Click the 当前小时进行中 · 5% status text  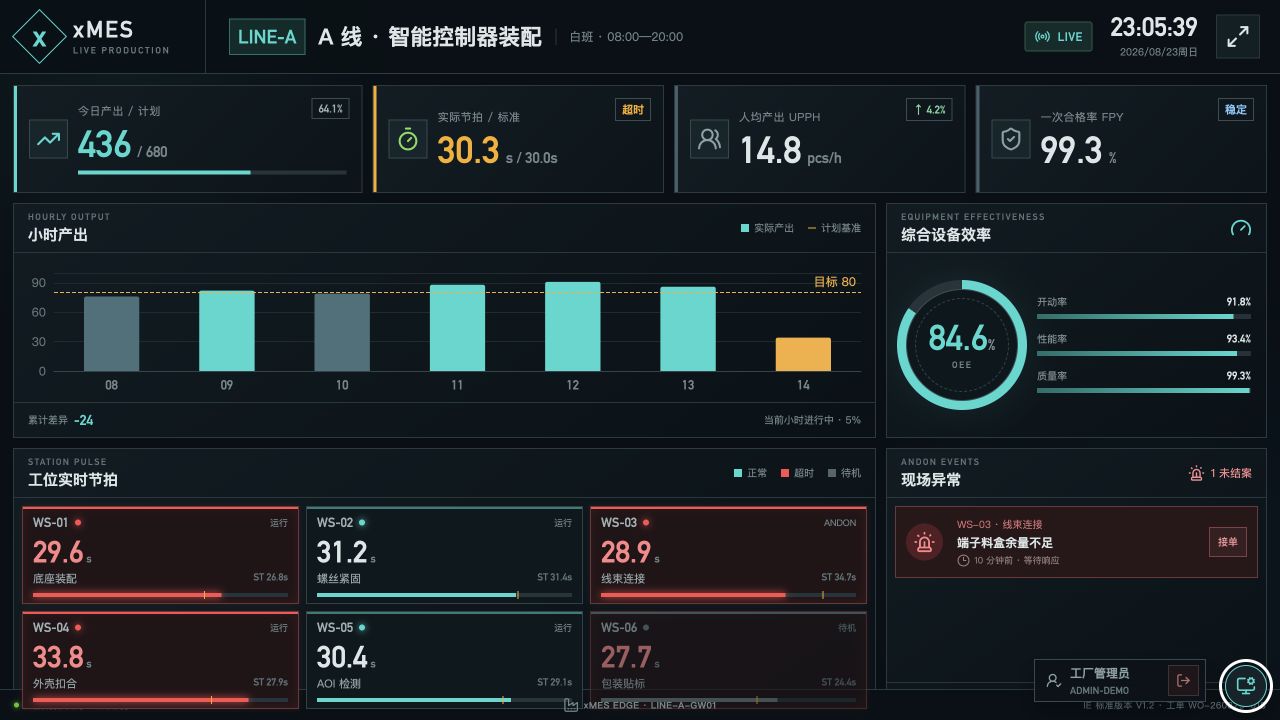[812, 420]
